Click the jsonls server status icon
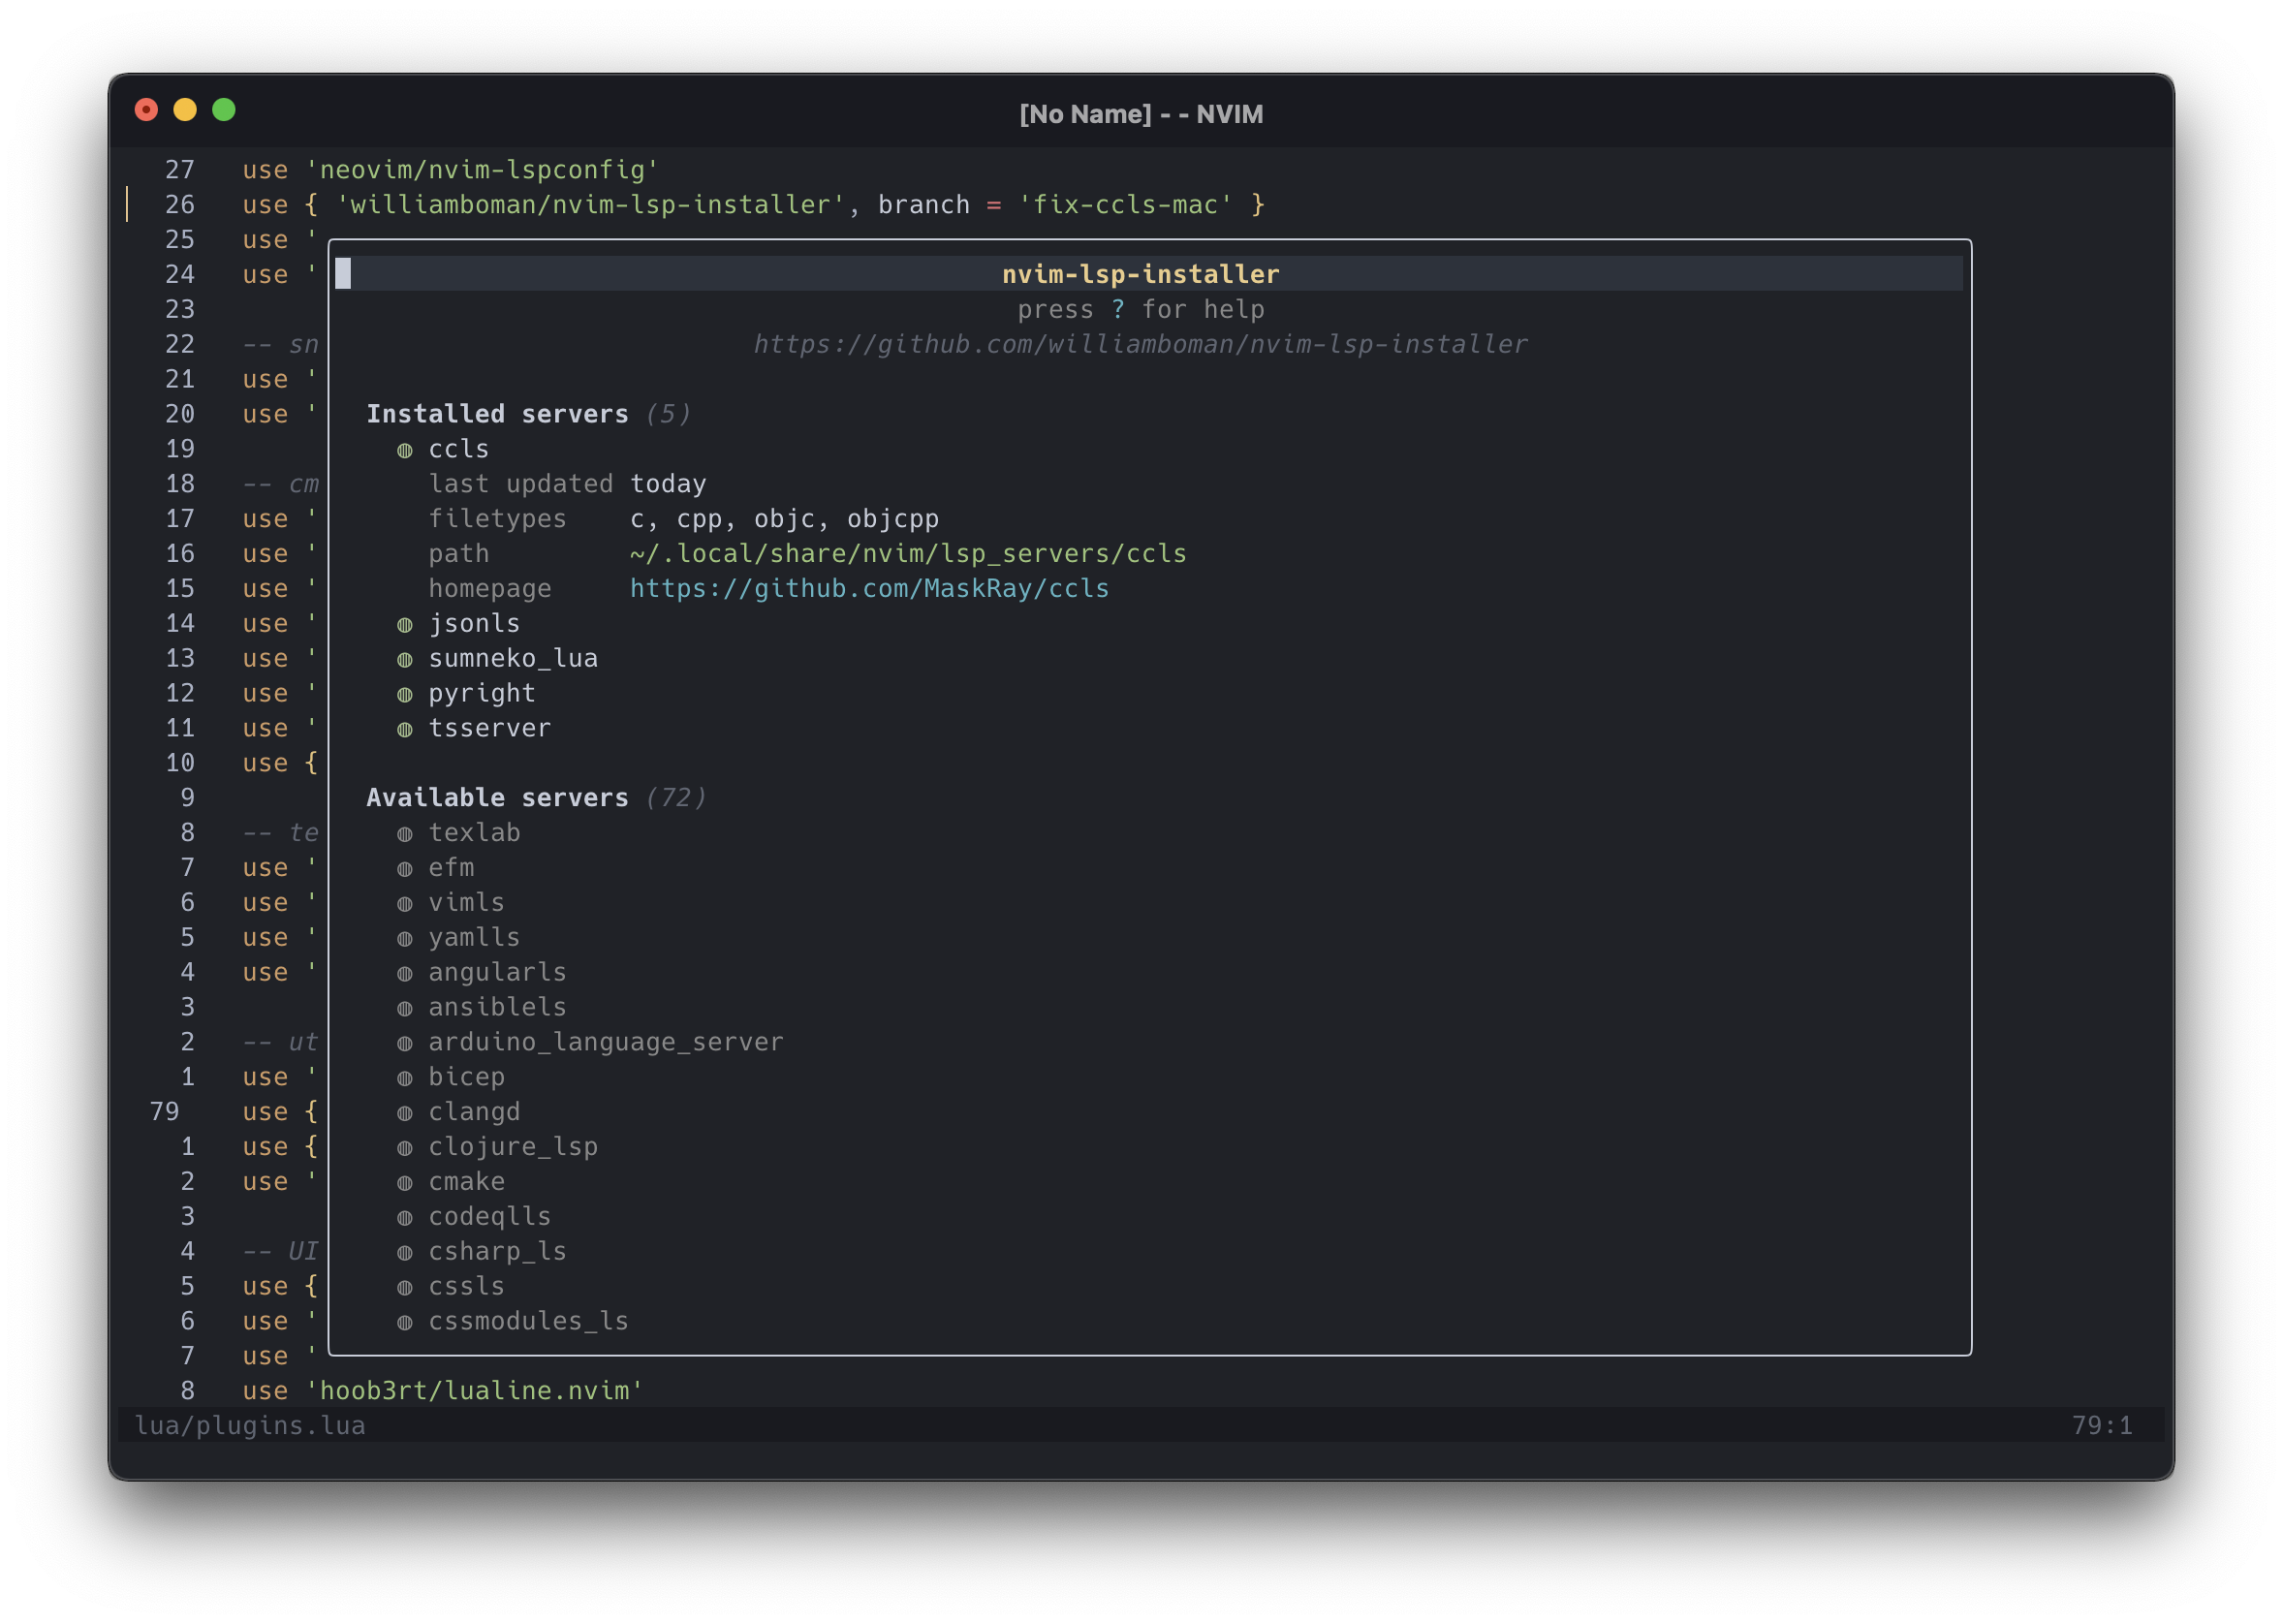2283x1624 pixels. coord(404,623)
